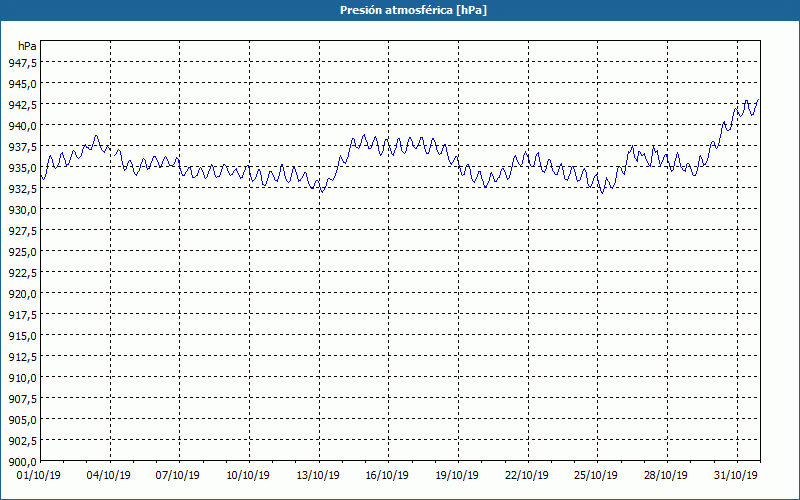This screenshot has width=800, height=500.
Task: Select the 930,0 y-axis label
Action: [x=22, y=209]
